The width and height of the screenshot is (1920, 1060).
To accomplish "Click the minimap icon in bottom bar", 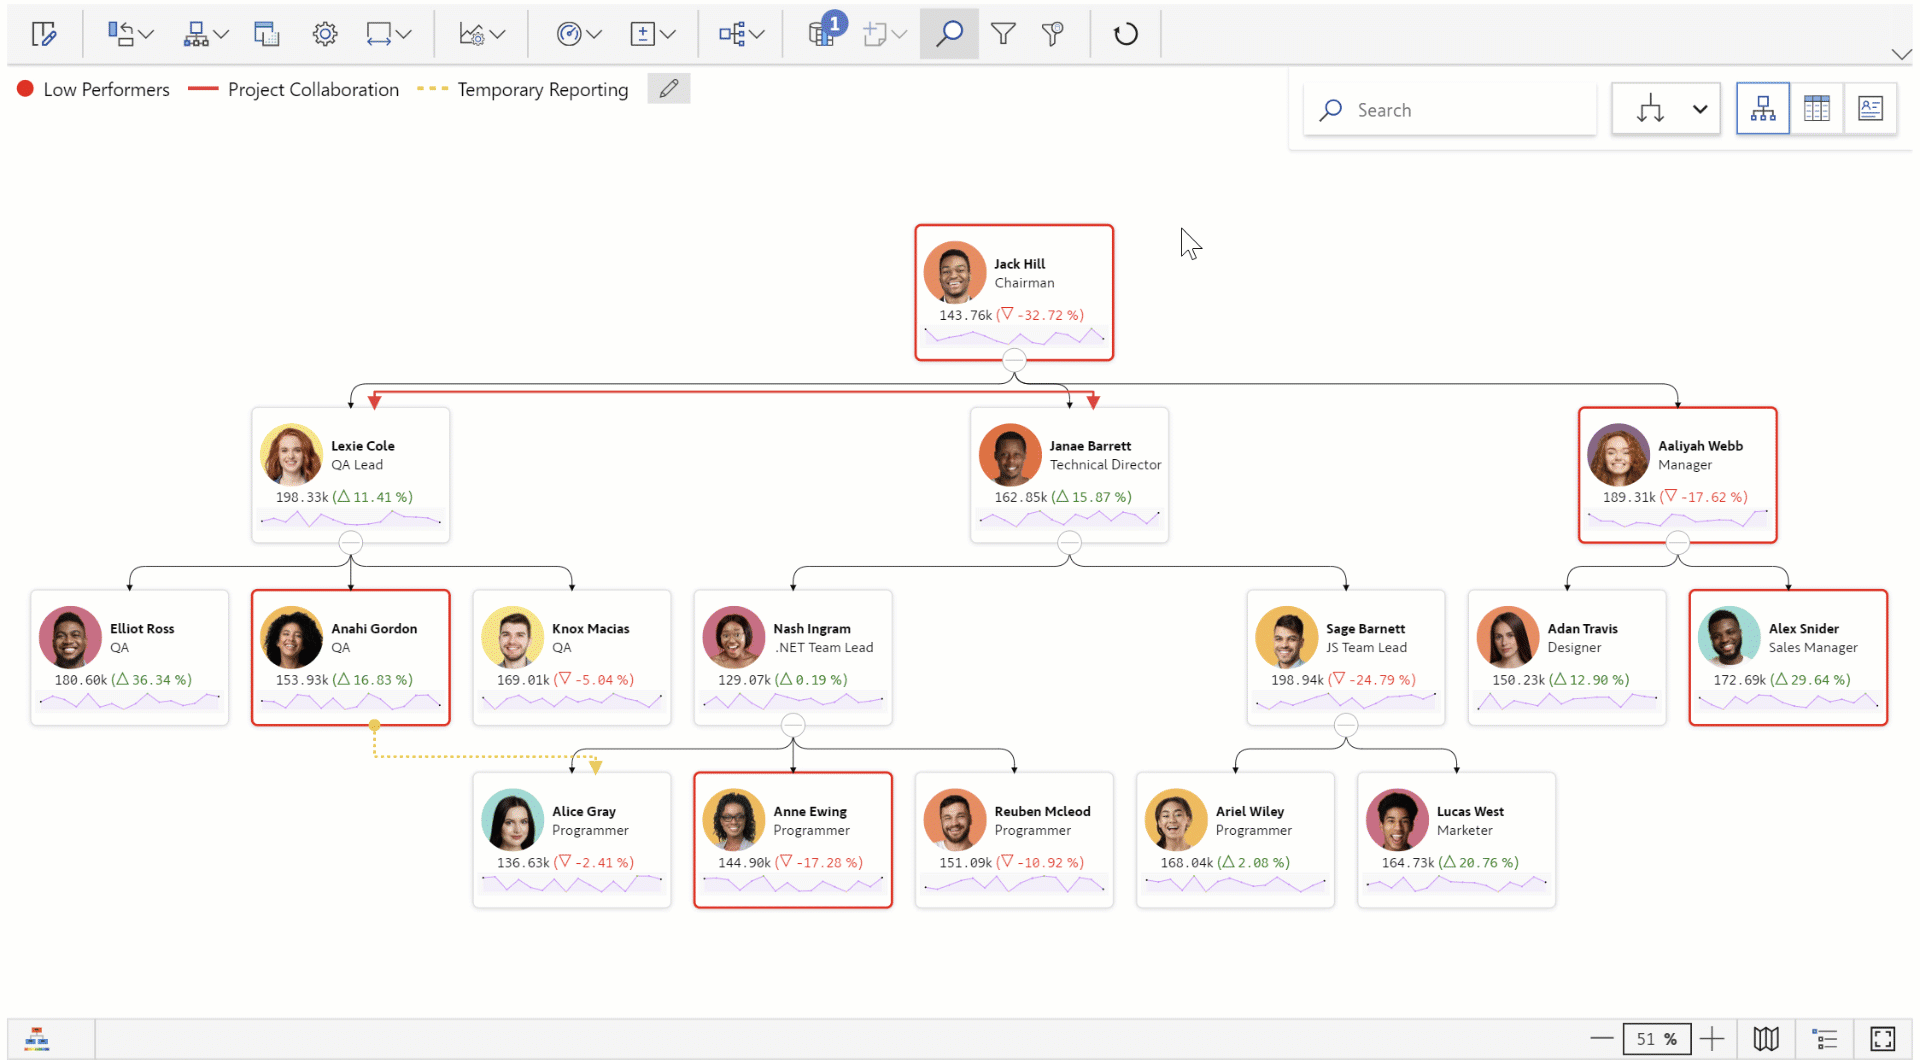I will click(1766, 1039).
